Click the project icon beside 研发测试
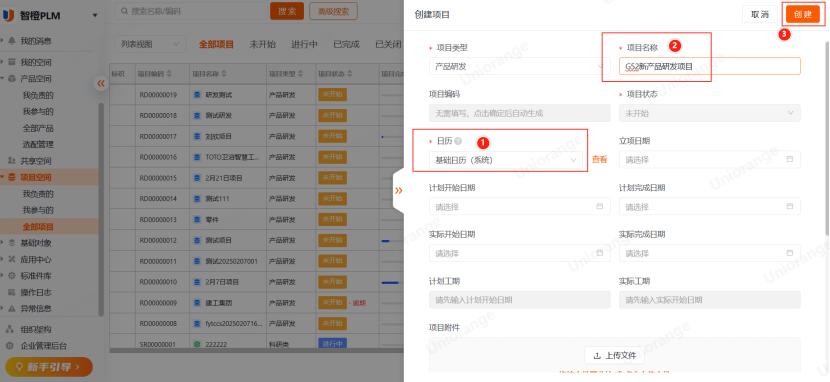 coord(197,95)
